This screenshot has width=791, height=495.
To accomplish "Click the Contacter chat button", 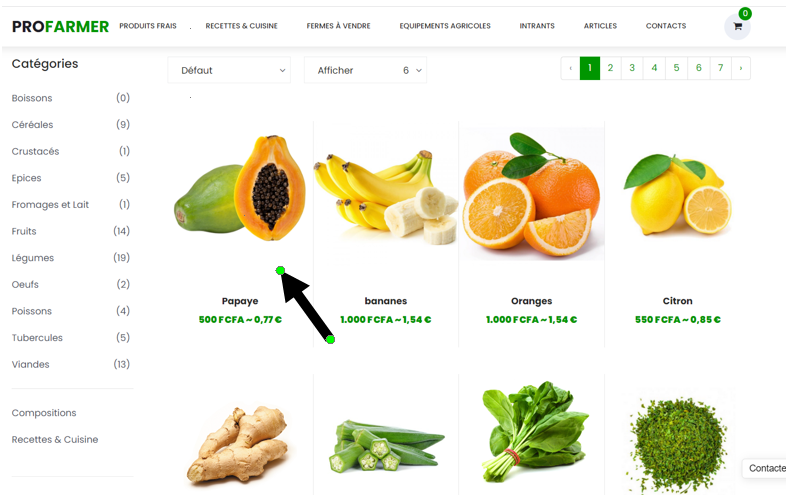I will point(766,468).
